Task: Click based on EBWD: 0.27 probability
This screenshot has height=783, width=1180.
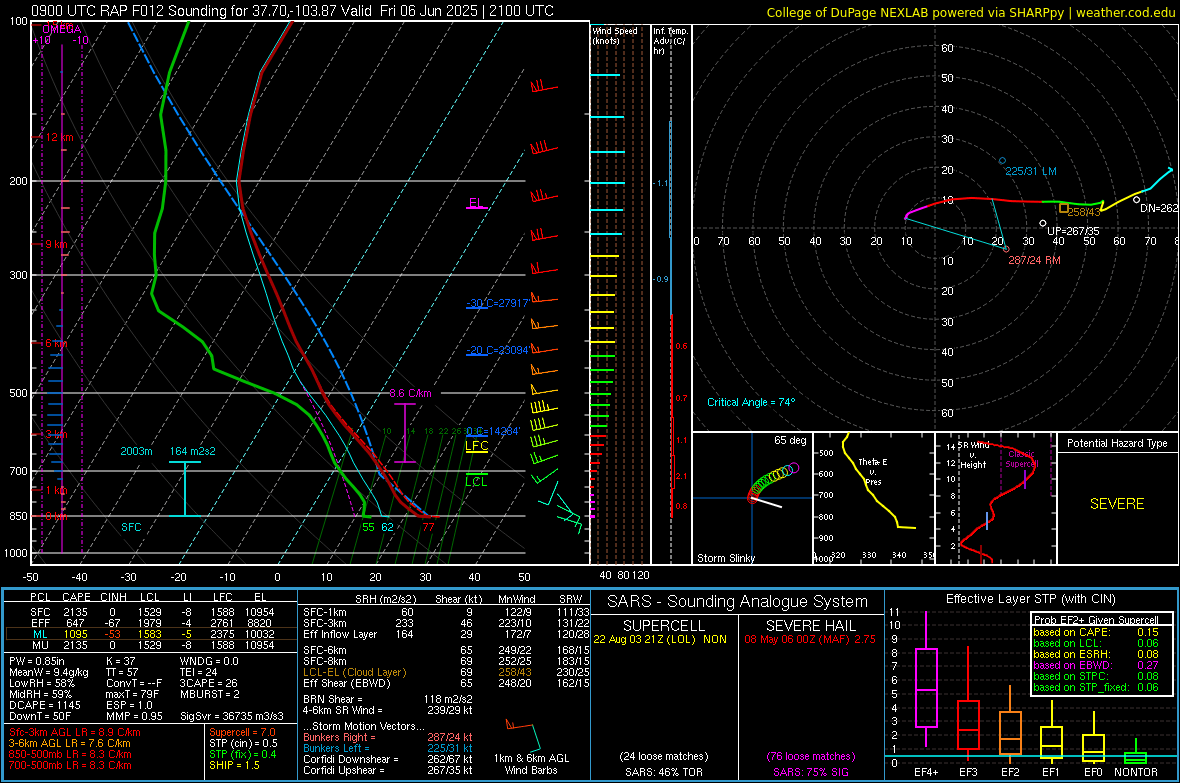Action: tap(1096, 665)
